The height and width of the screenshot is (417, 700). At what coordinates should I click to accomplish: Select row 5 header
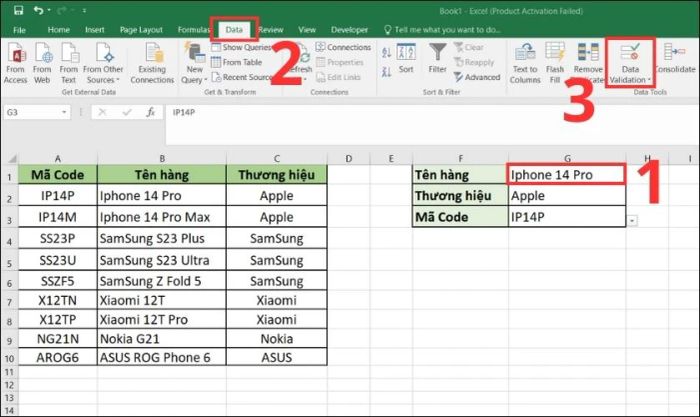[x=9, y=260]
